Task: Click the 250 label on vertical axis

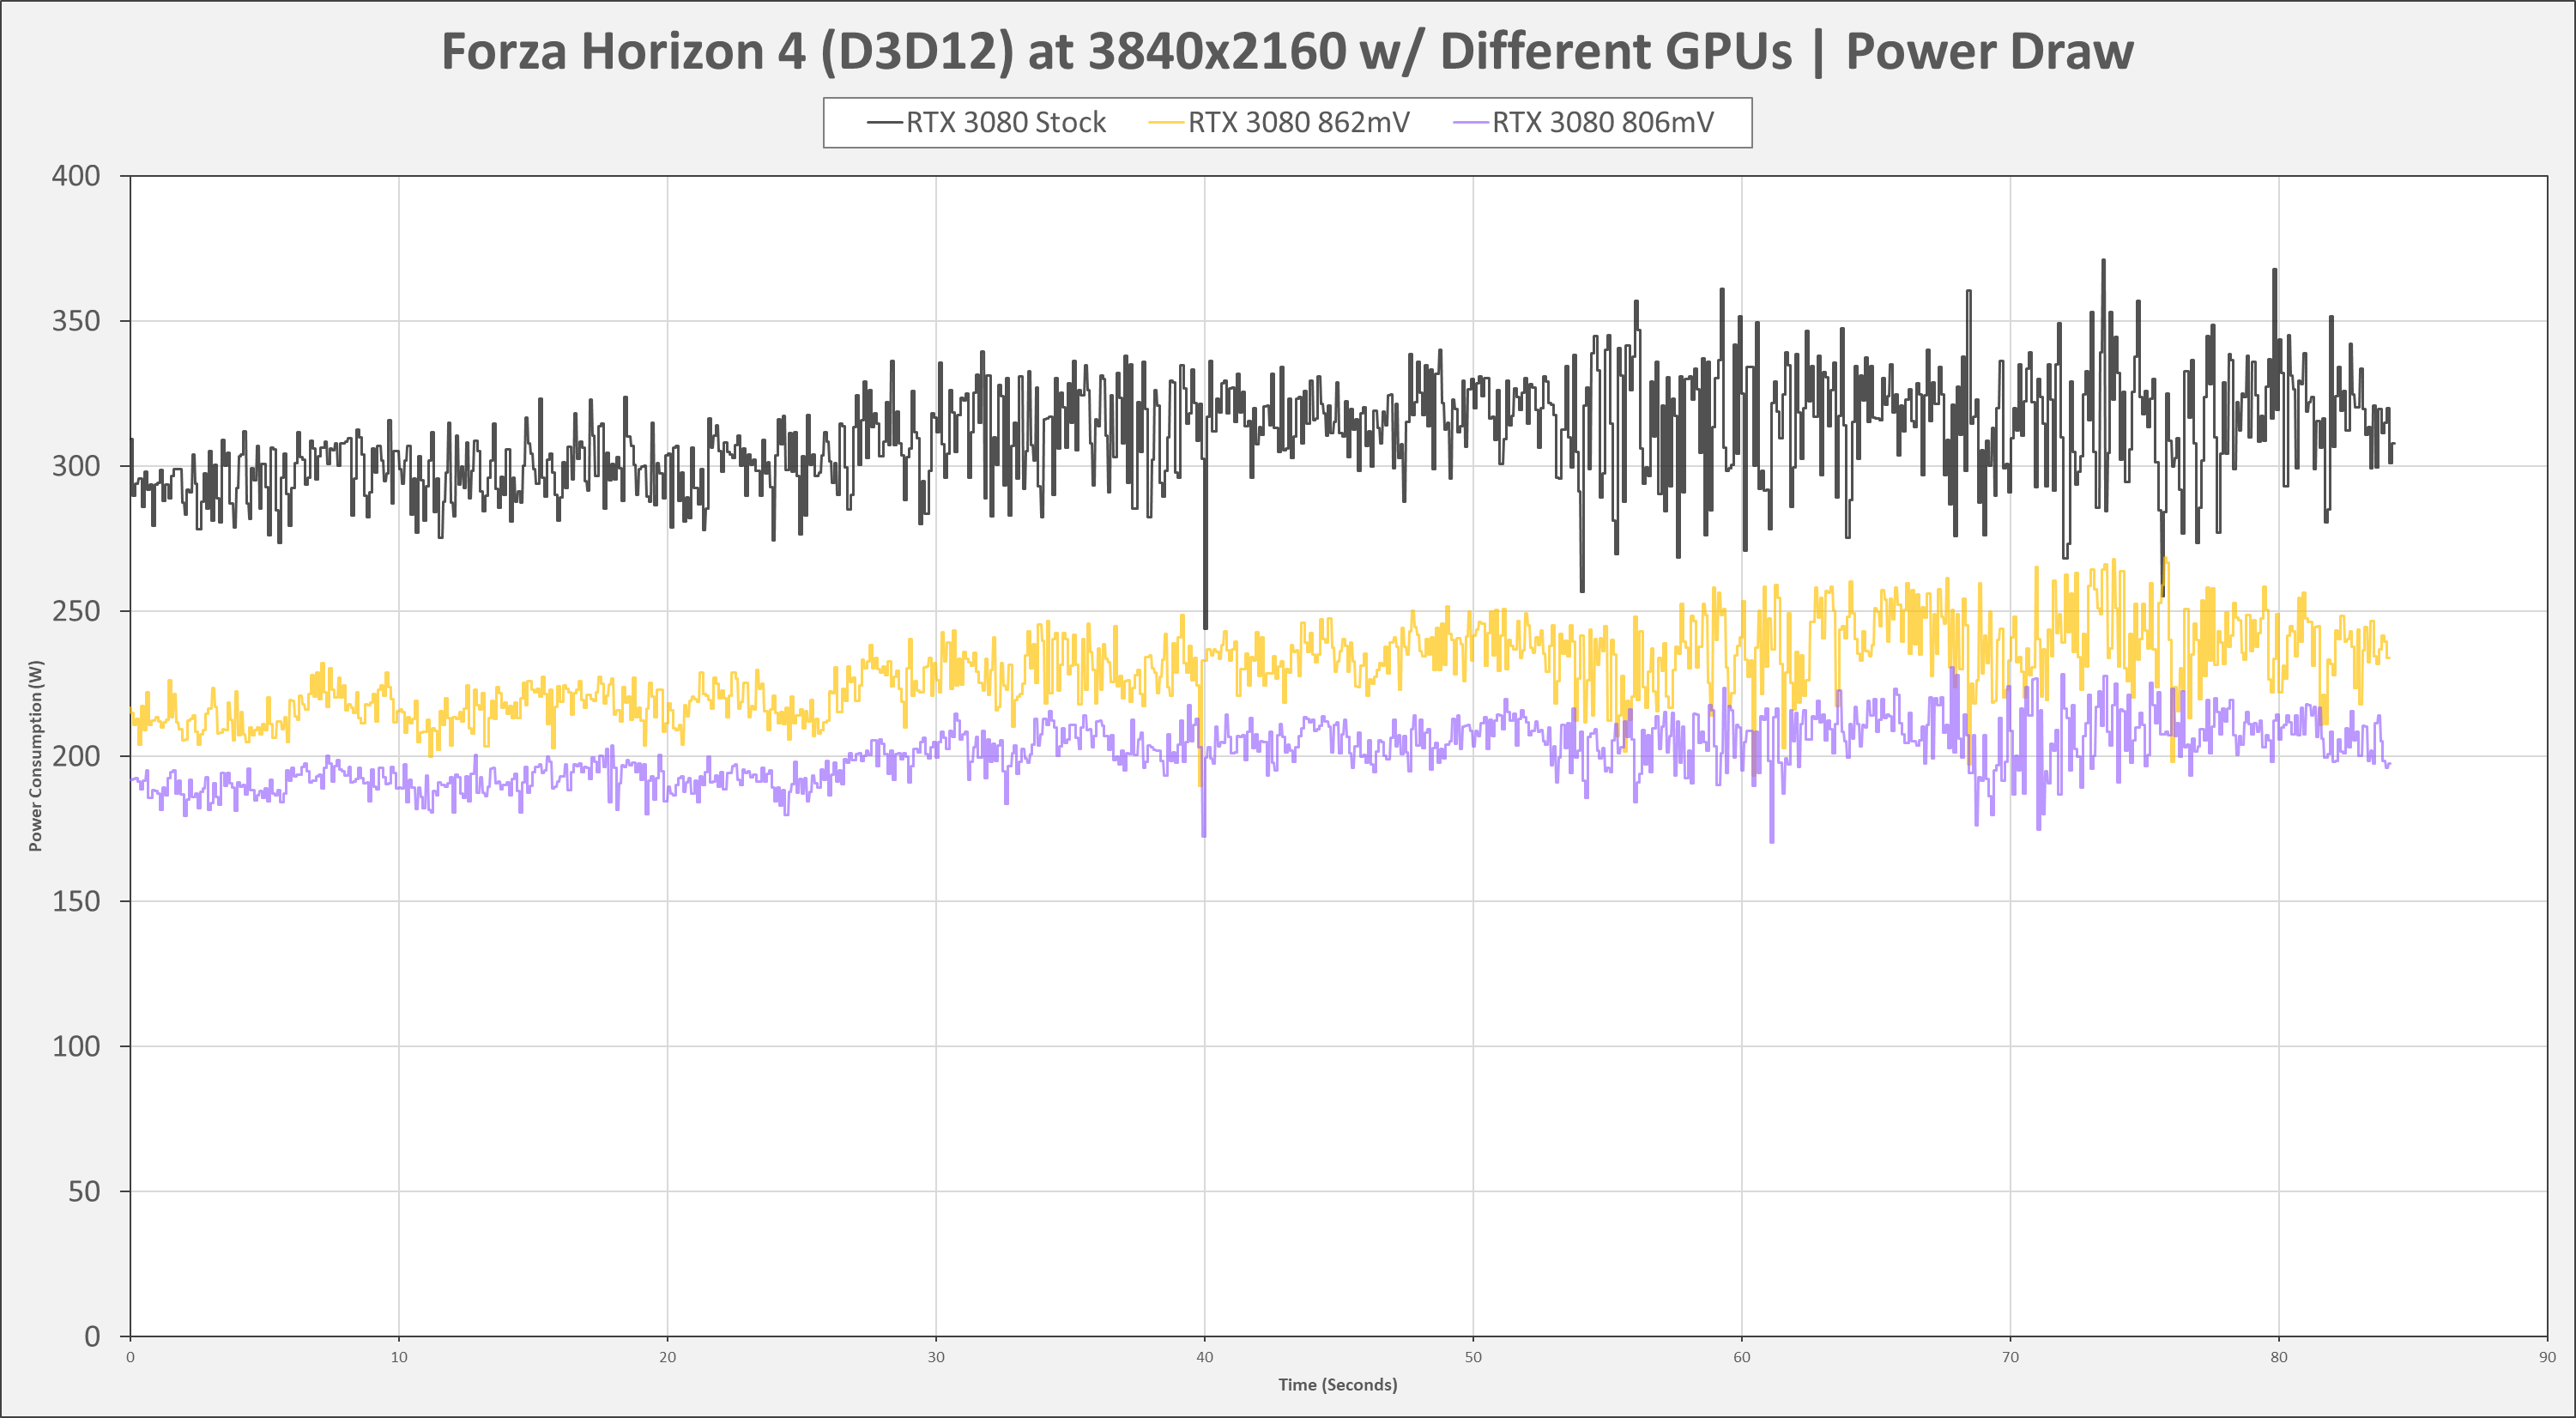Action: (x=76, y=611)
